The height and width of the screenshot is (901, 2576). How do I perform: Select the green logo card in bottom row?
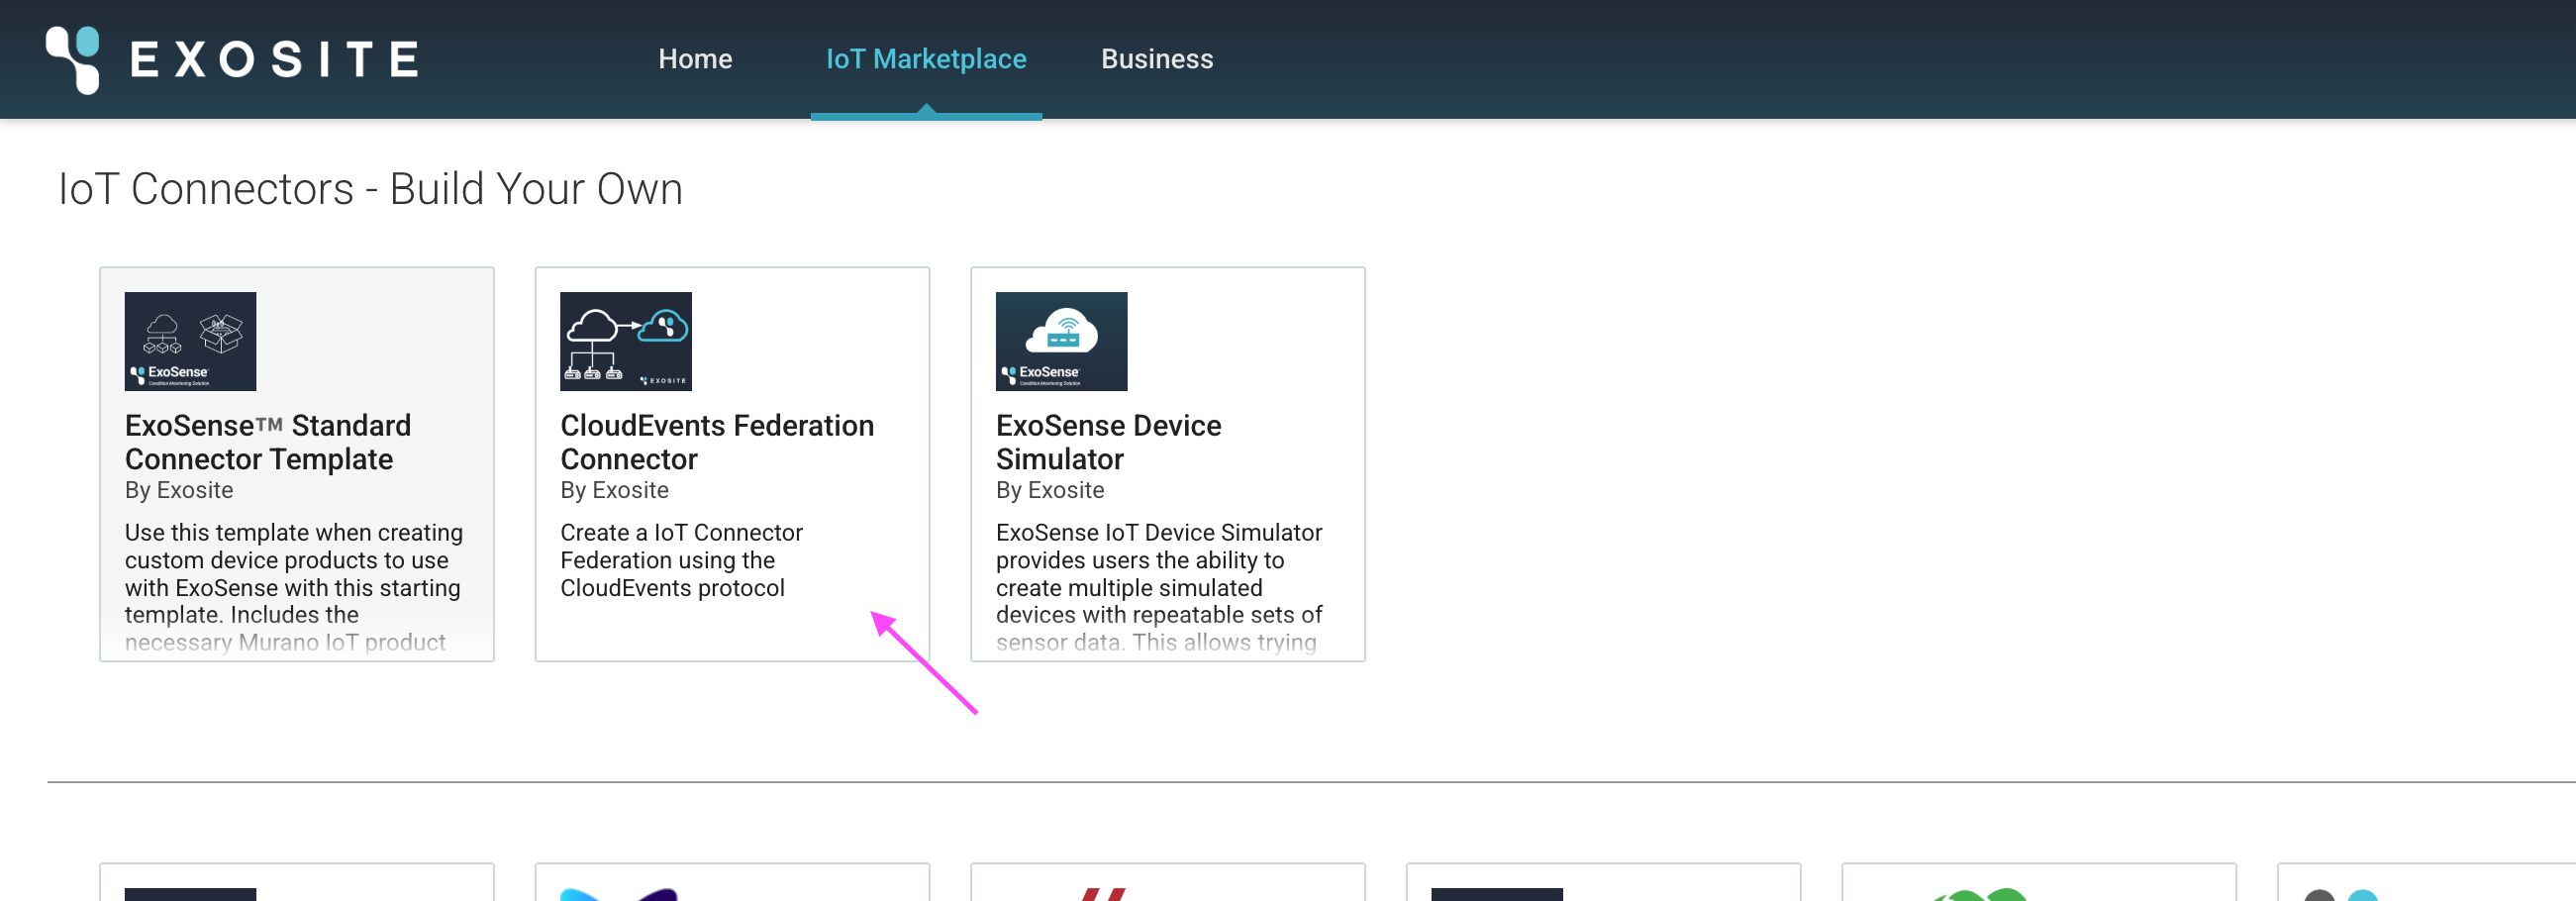[2037, 885]
